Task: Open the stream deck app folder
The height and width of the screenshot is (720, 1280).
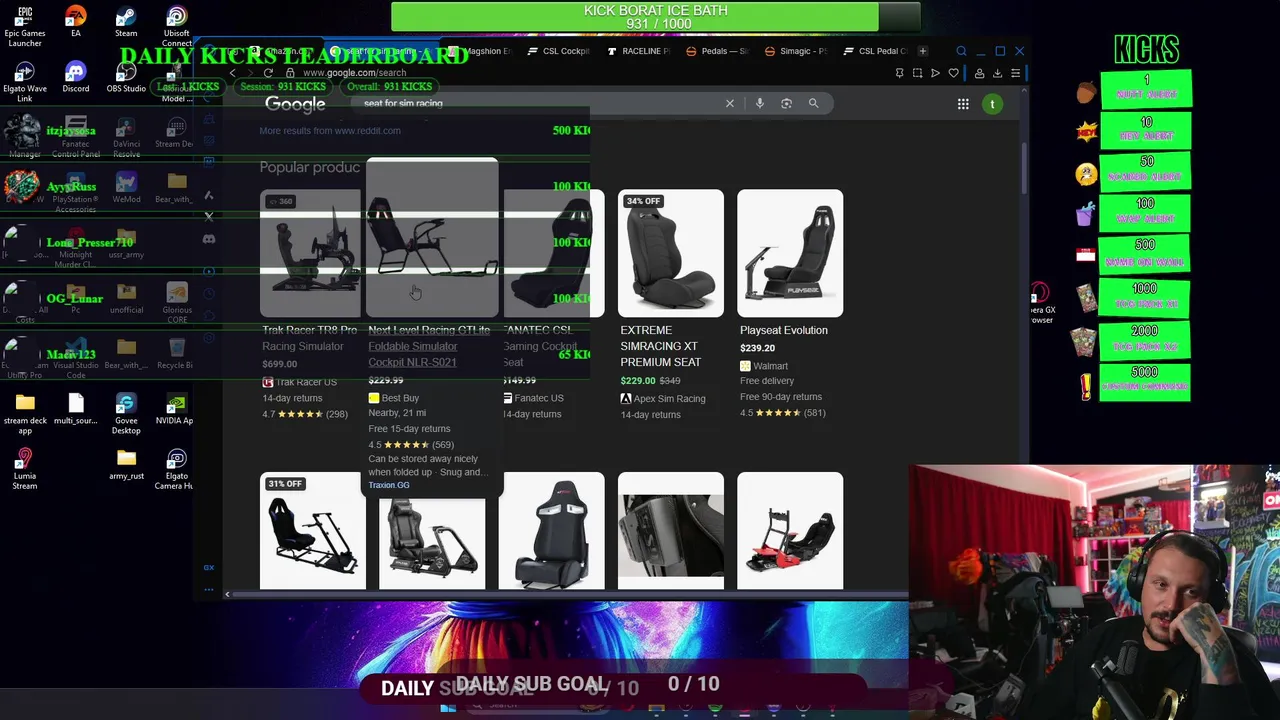Action: click(25, 414)
